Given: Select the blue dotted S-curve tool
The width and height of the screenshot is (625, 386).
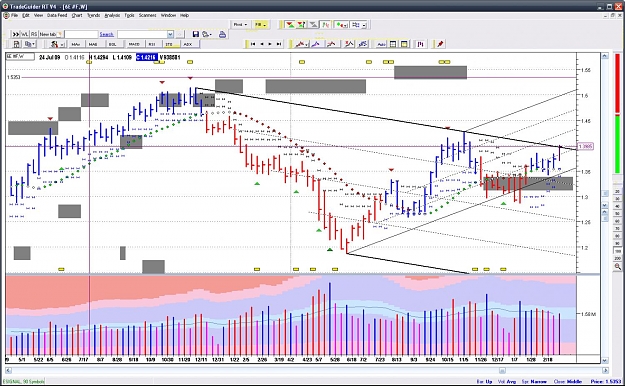Looking at the screenshot, I should point(363,44).
